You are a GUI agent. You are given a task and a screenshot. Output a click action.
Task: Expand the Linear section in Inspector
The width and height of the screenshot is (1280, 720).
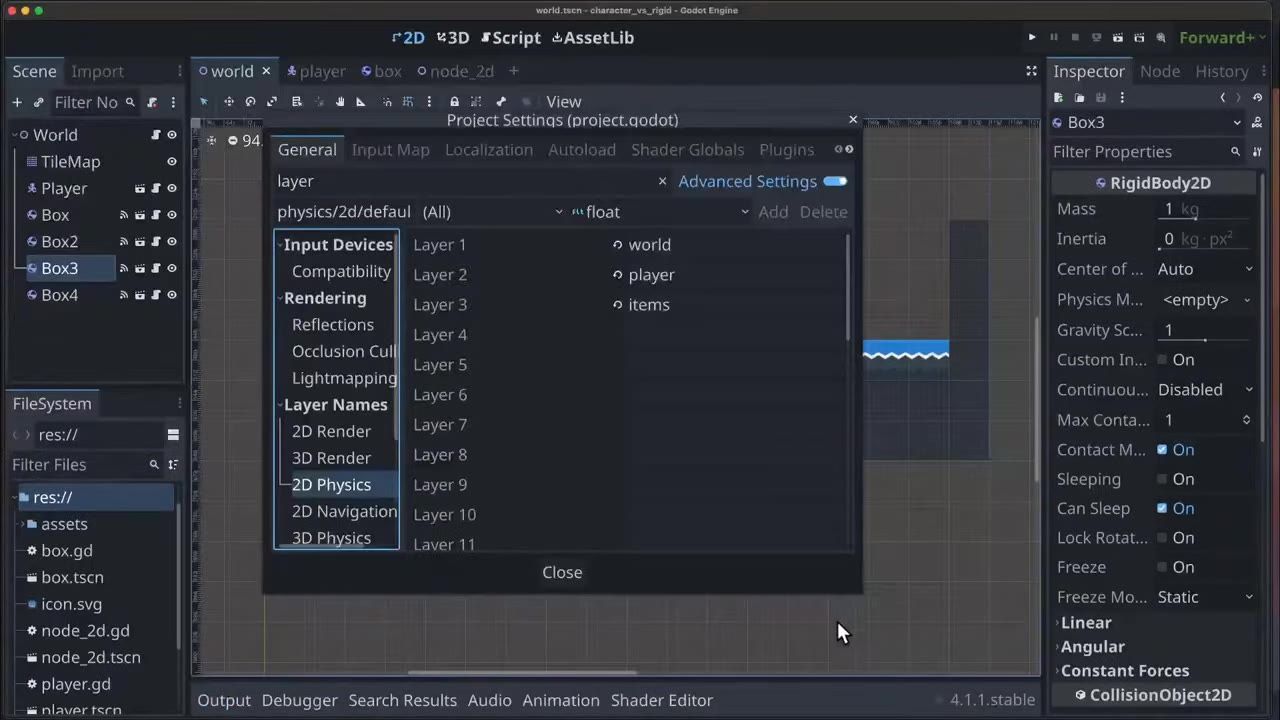point(1085,623)
